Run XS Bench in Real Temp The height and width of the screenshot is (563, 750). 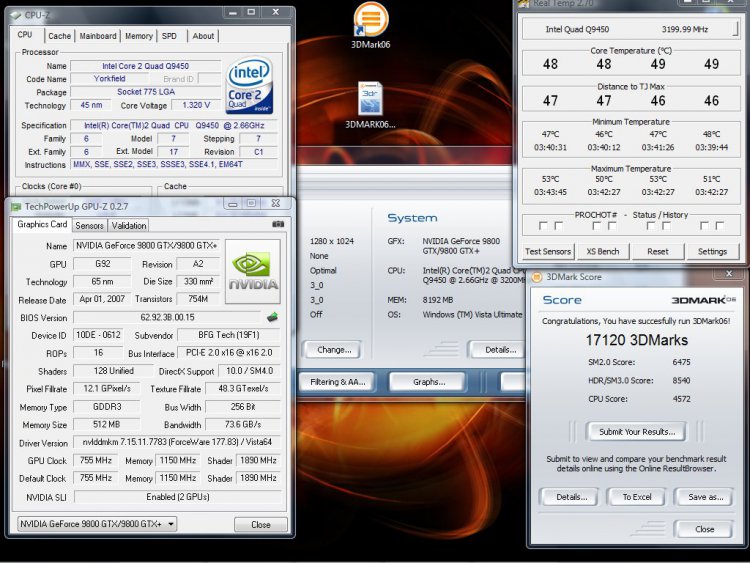click(x=603, y=251)
